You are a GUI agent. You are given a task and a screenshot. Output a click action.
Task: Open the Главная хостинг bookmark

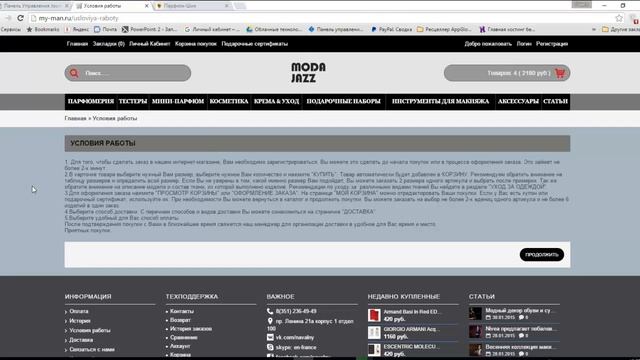pos(507,29)
